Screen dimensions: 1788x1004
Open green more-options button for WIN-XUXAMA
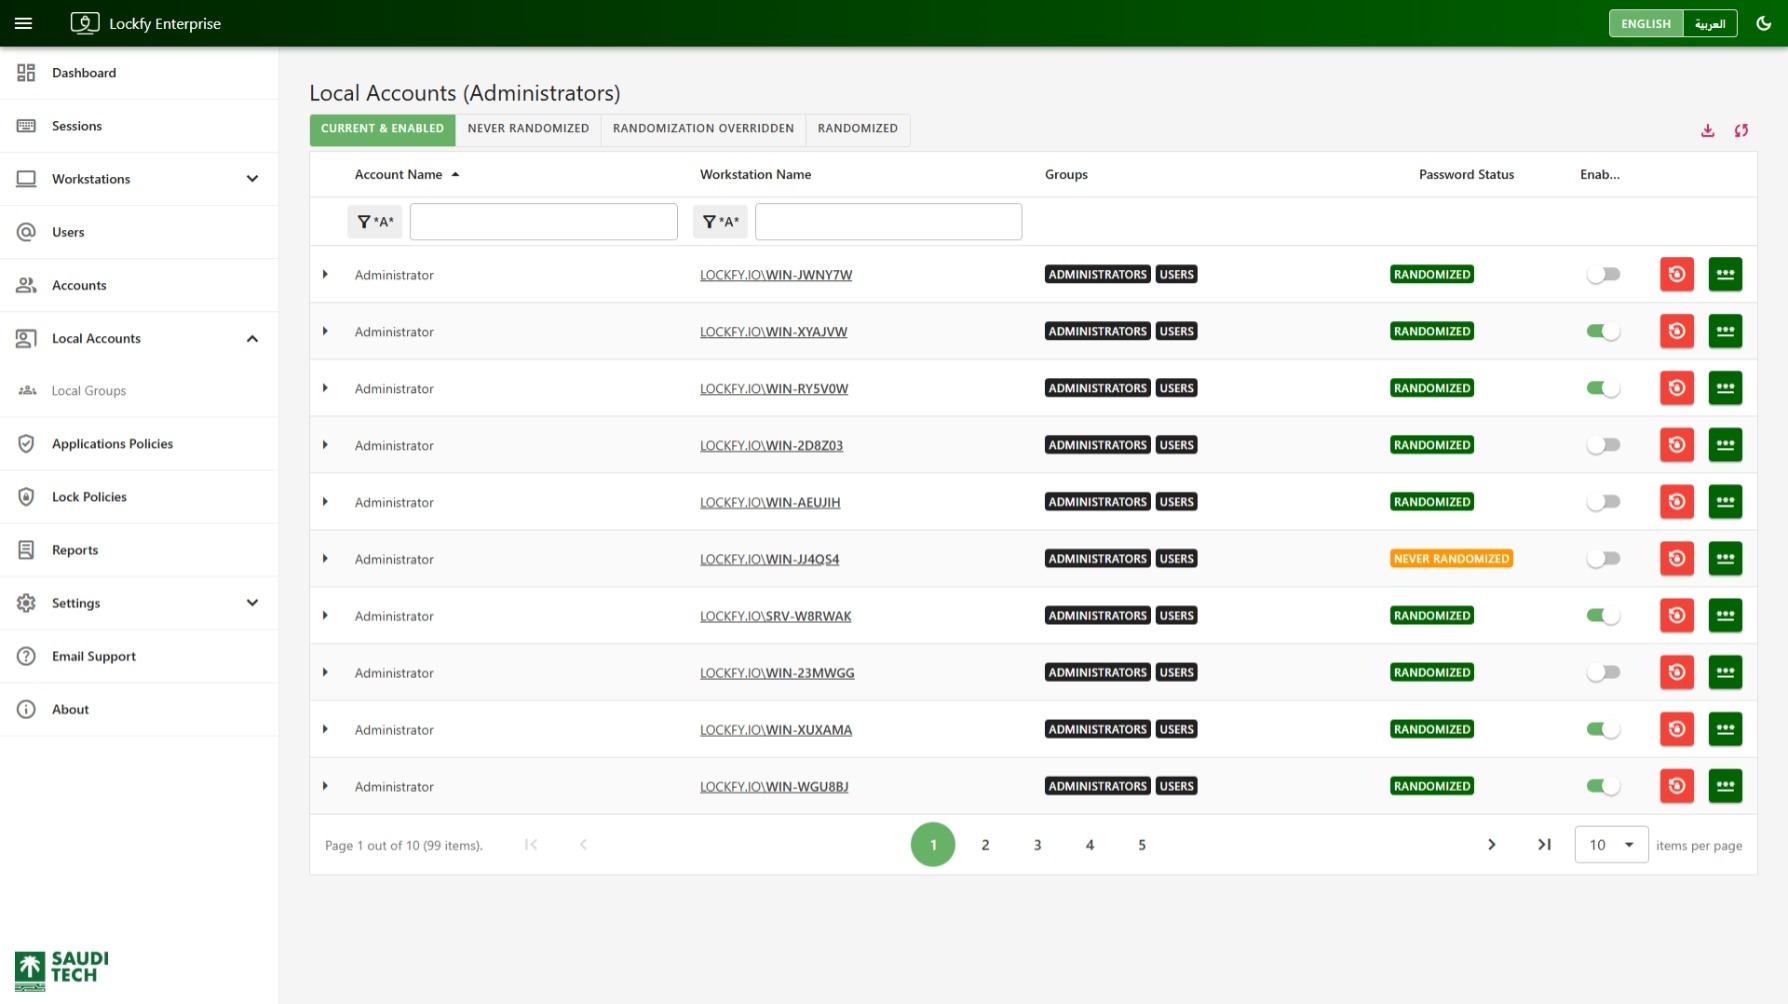(1725, 729)
